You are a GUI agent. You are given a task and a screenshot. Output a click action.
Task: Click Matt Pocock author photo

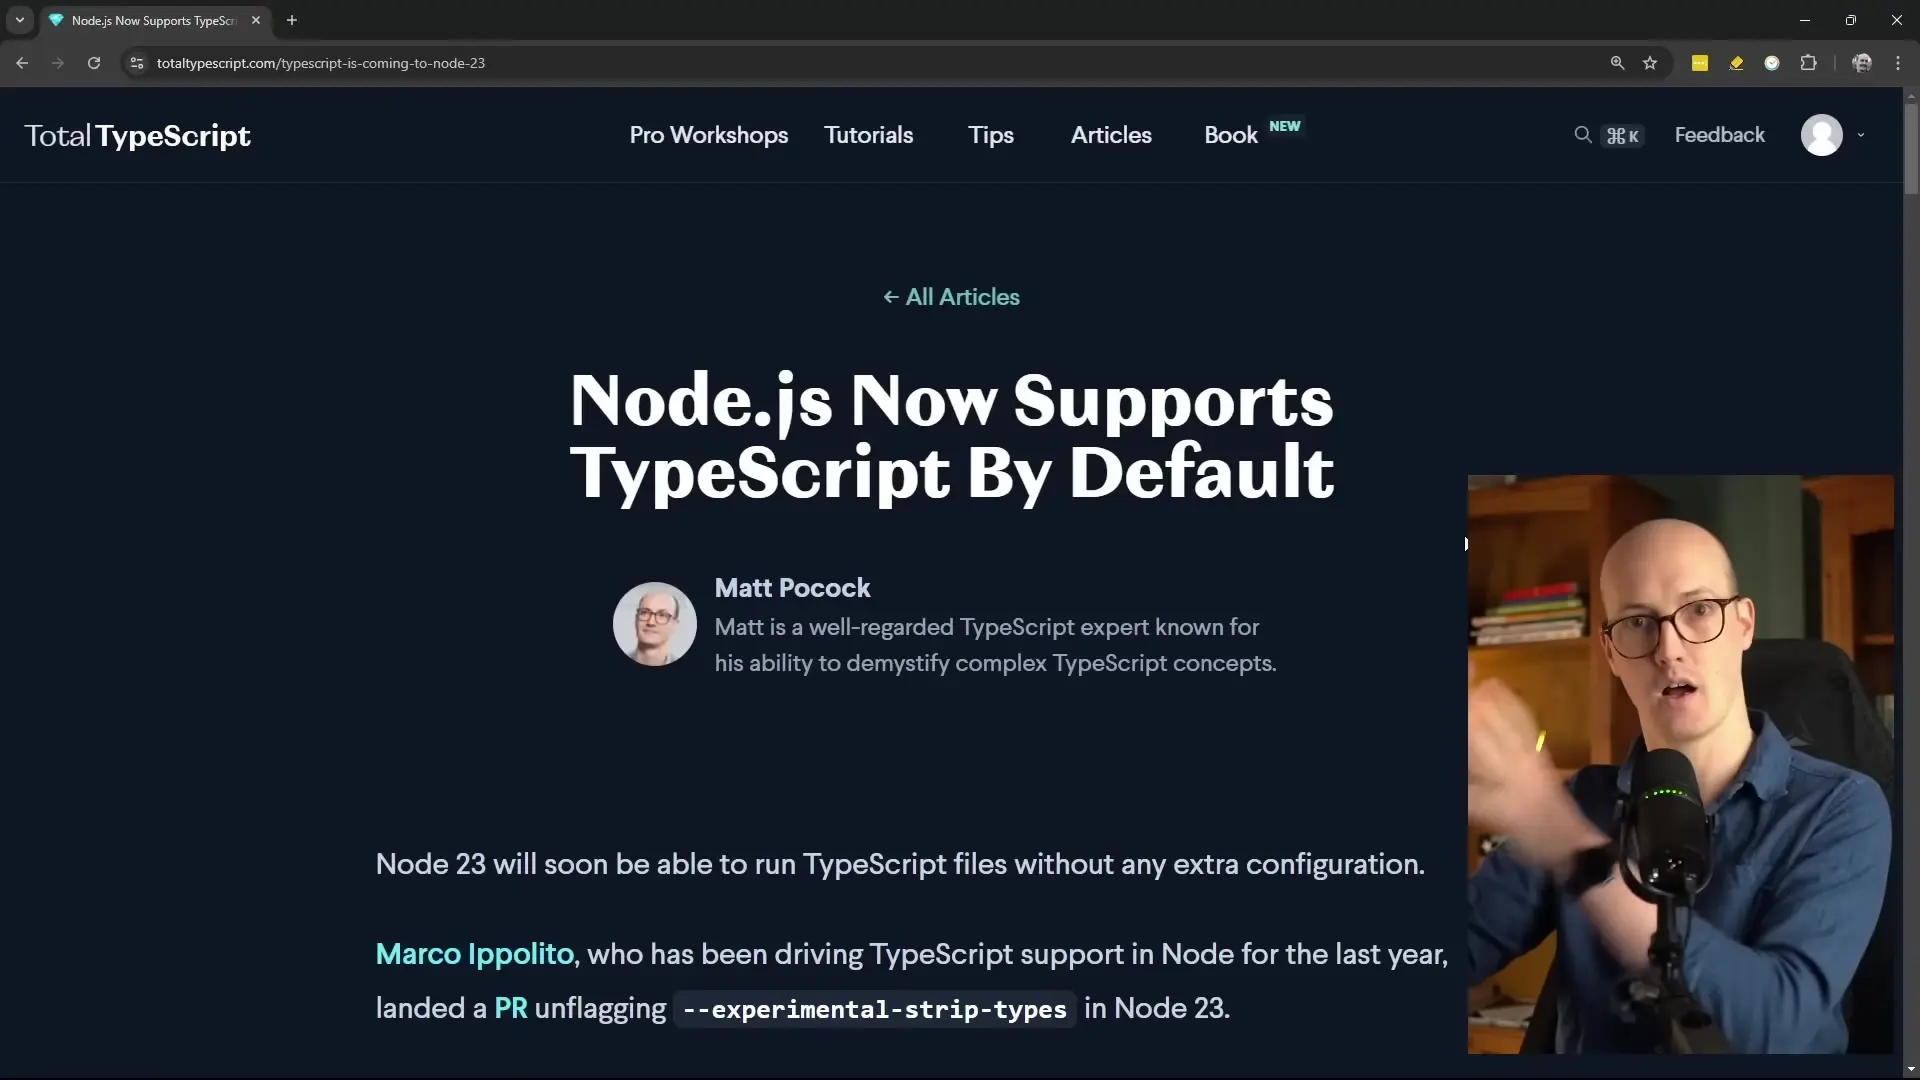[x=655, y=624]
